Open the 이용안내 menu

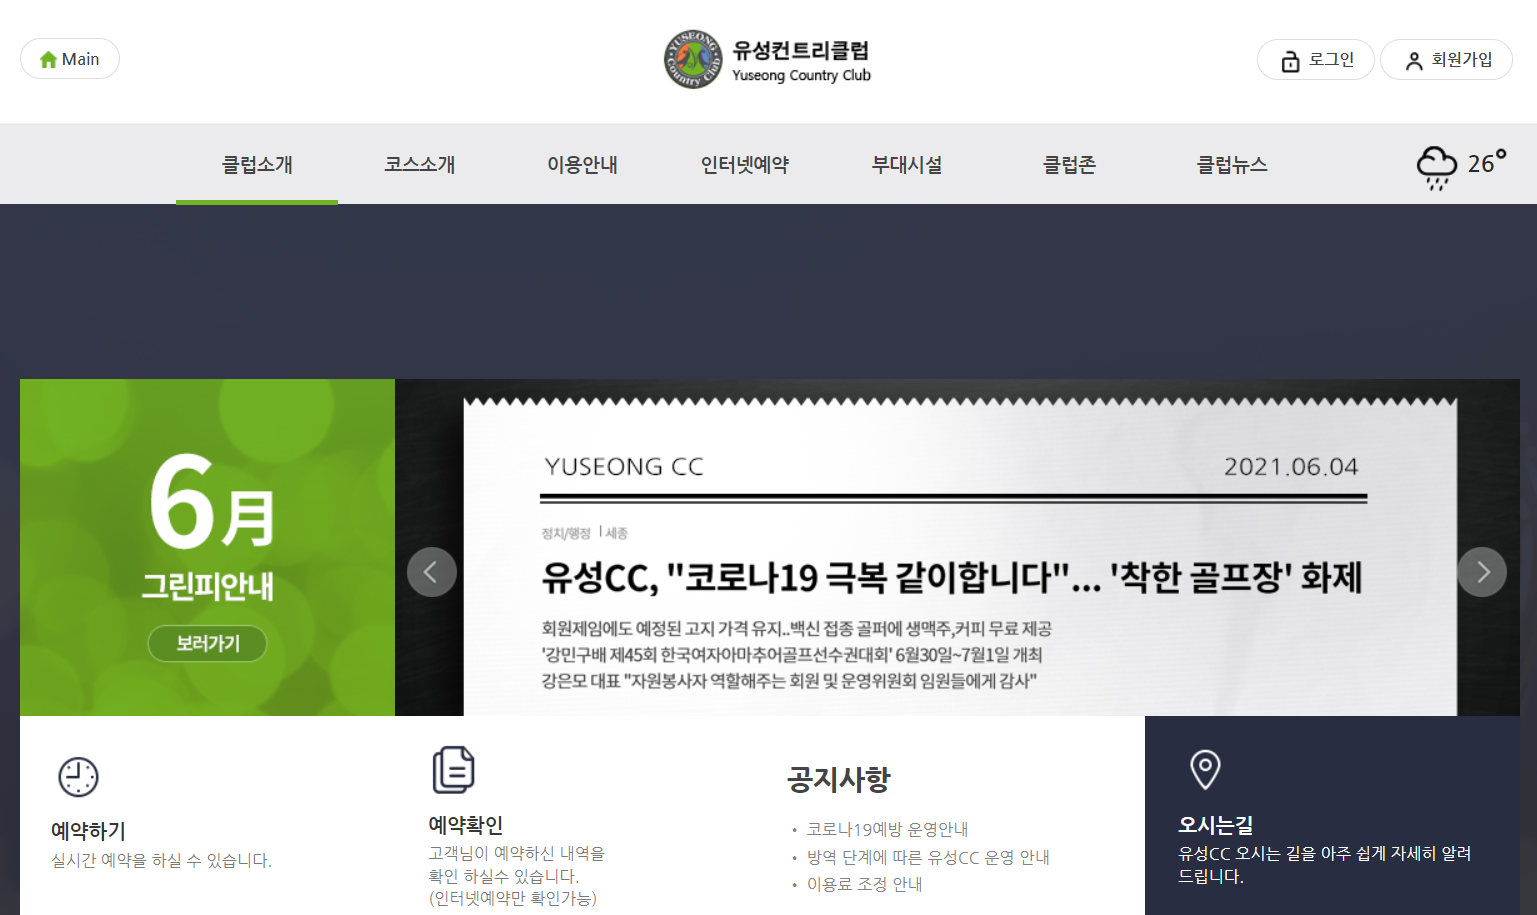click(582, 165)
